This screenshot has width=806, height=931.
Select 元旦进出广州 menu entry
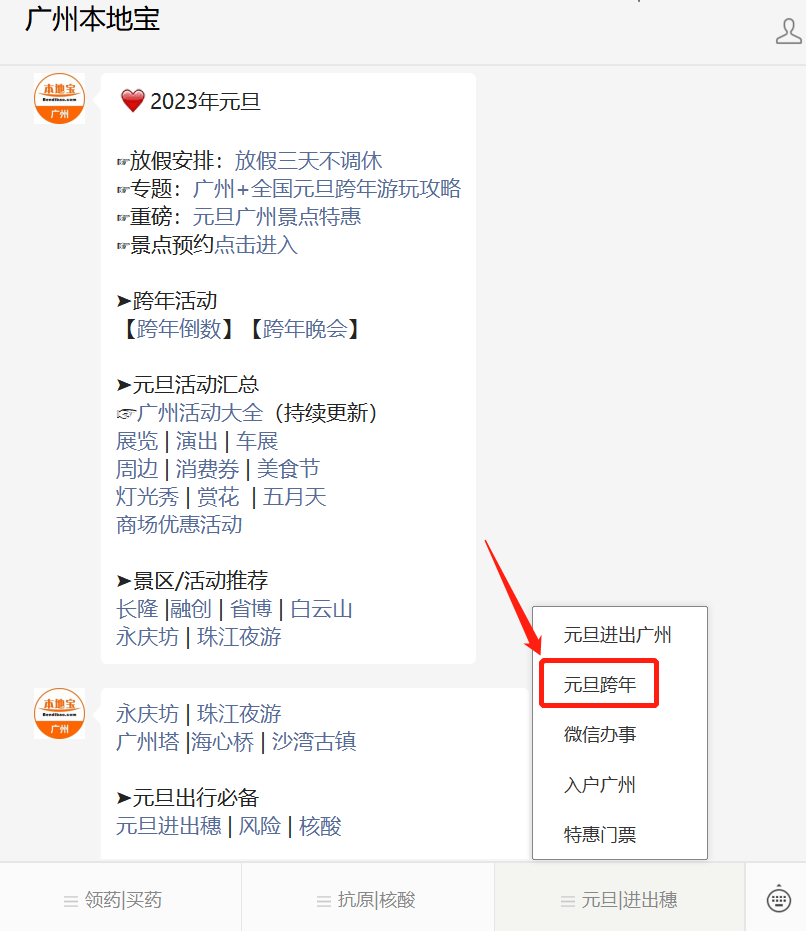(x=617, y=635)
